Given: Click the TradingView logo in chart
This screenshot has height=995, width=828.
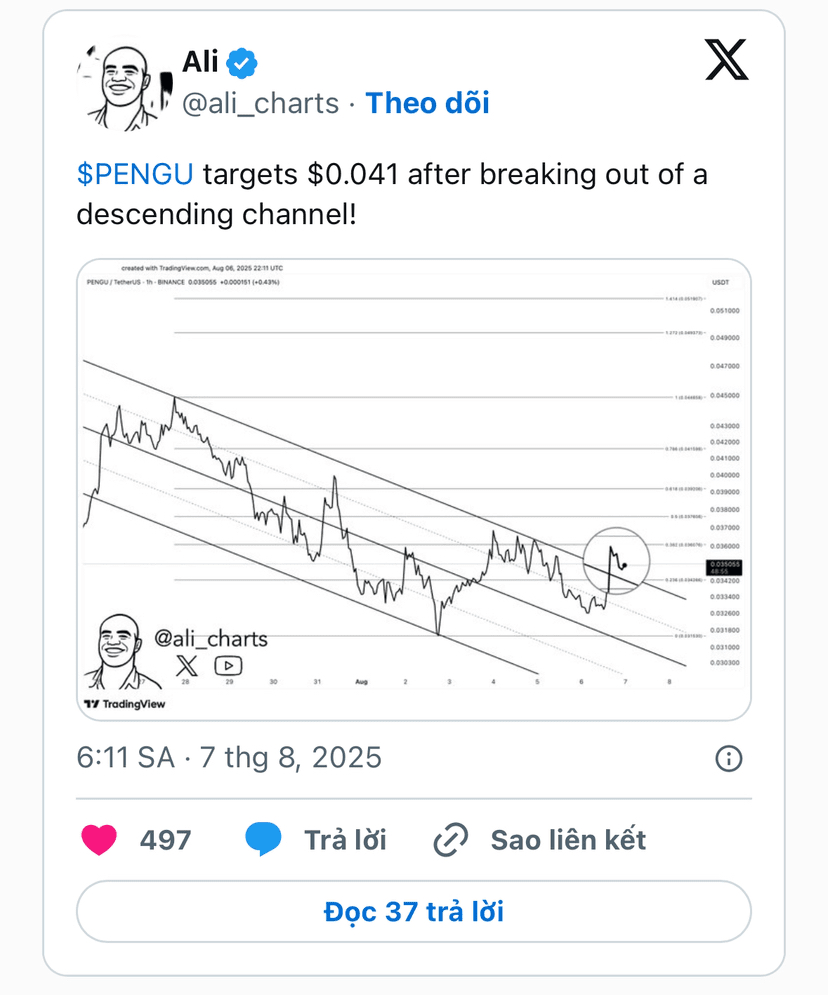Looking at the screenshot, I should [x=125, y=704].
